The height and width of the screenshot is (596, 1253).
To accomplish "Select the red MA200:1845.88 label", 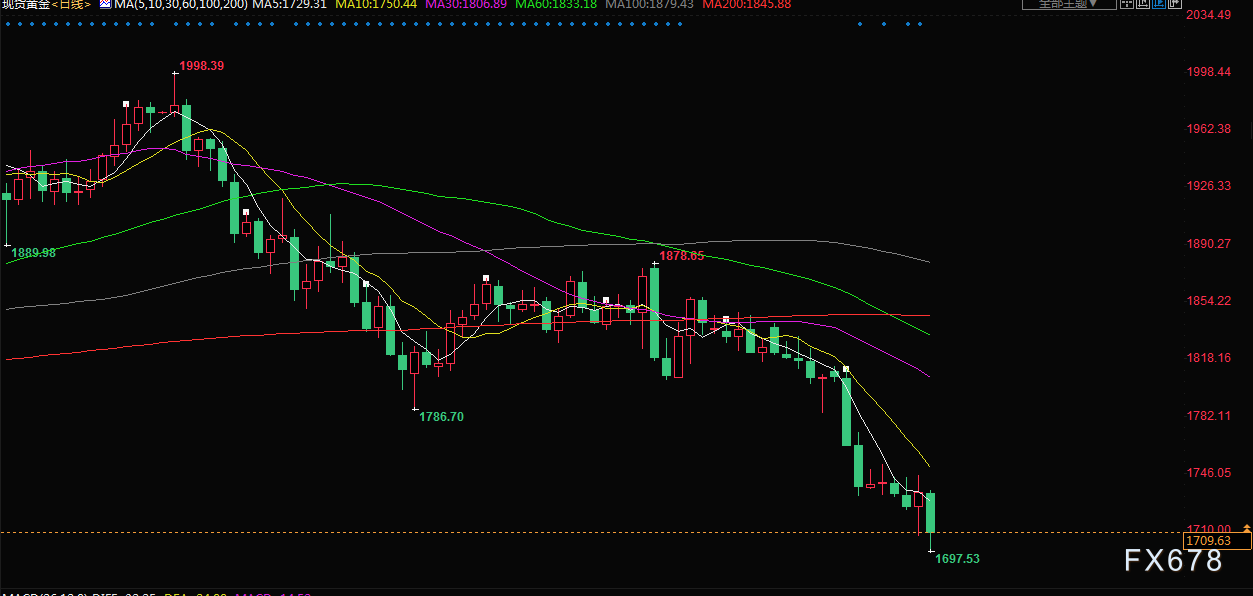I will pyautogui.click(x=746, y=4).
